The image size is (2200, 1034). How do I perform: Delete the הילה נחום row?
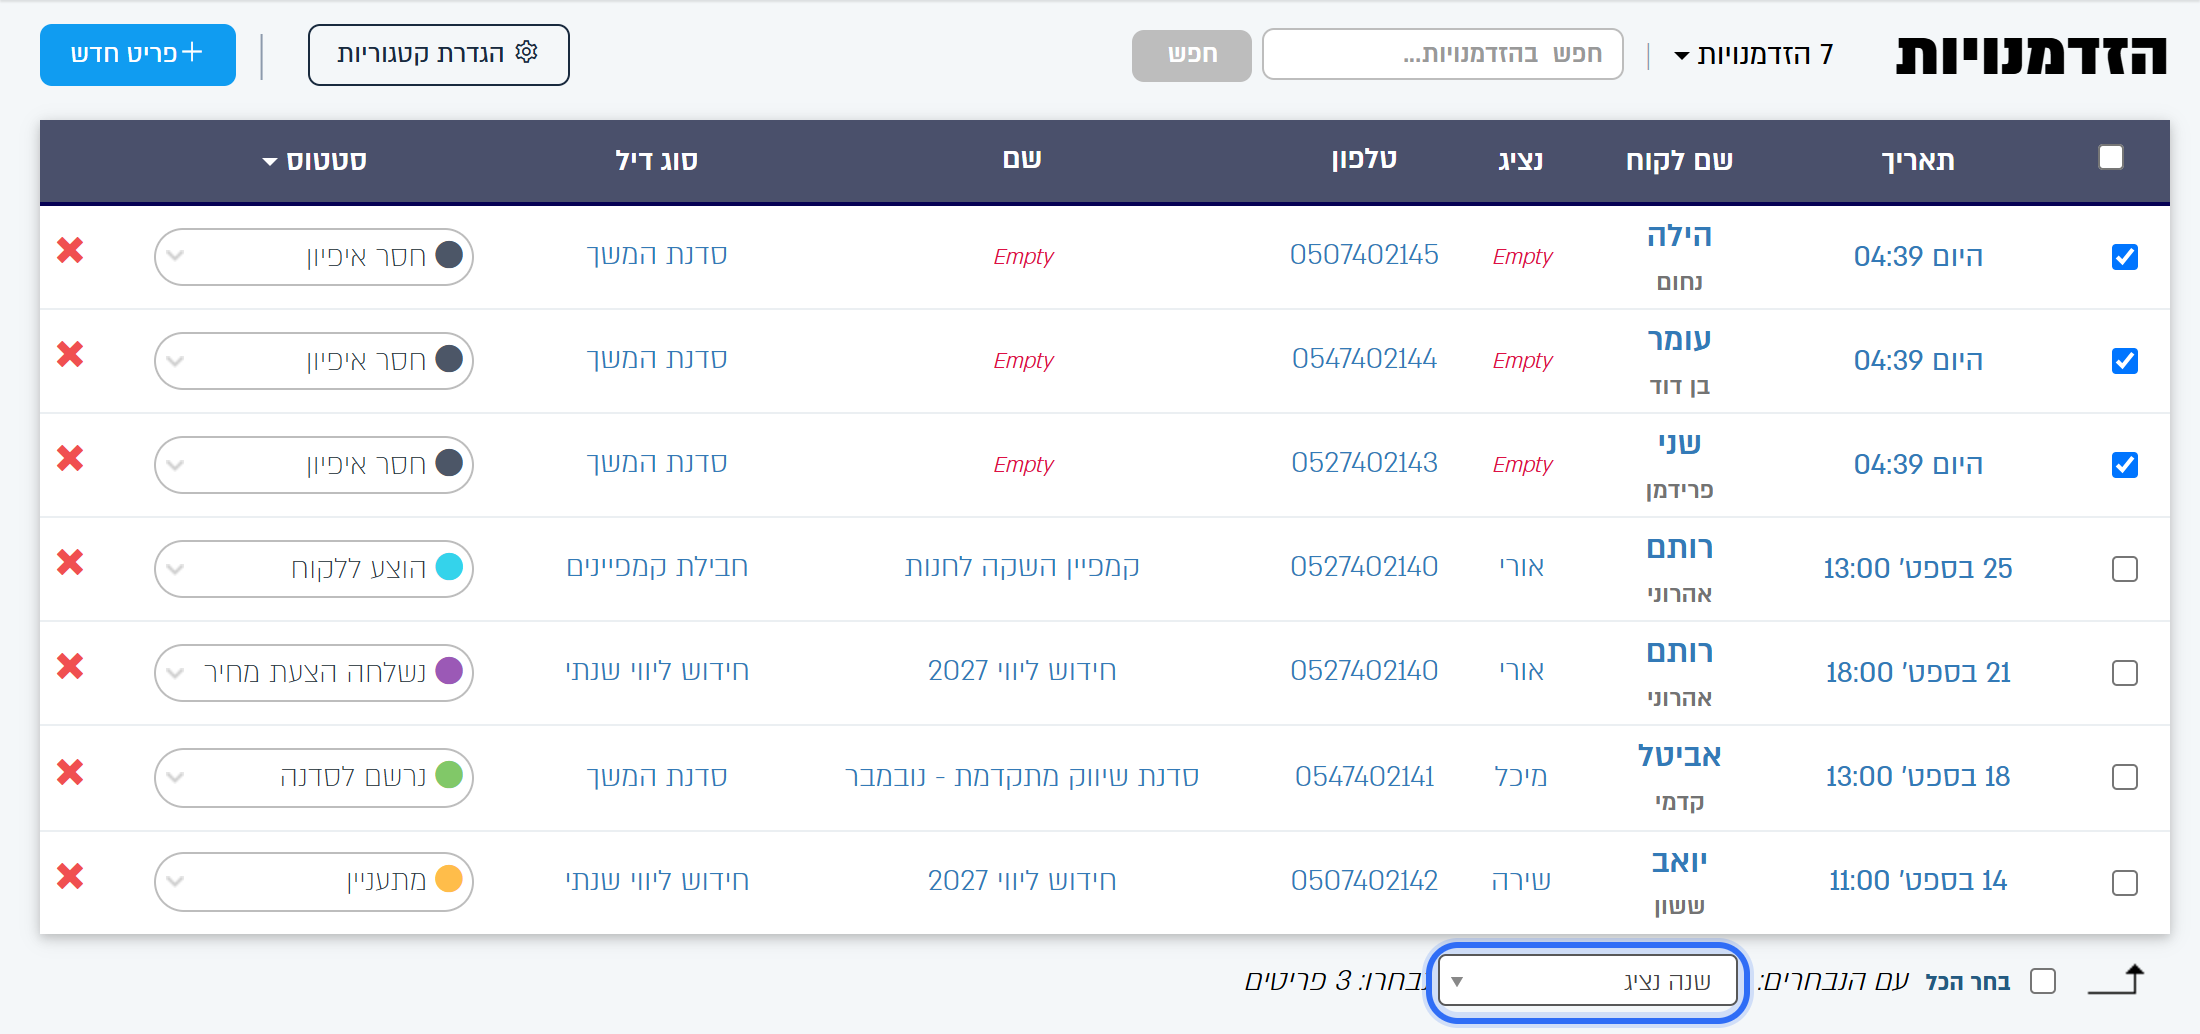pos(70,250)
